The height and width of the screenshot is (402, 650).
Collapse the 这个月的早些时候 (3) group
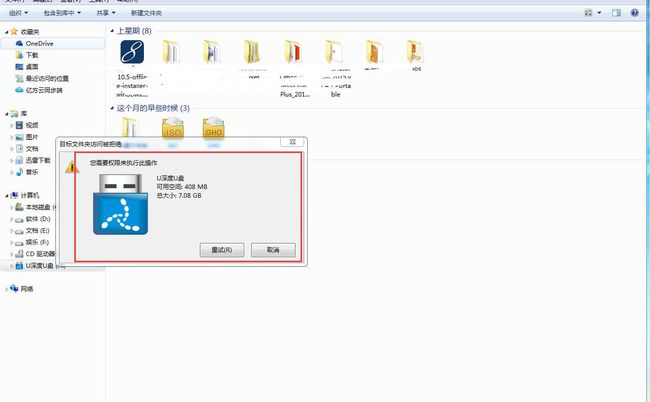point(112,108)
